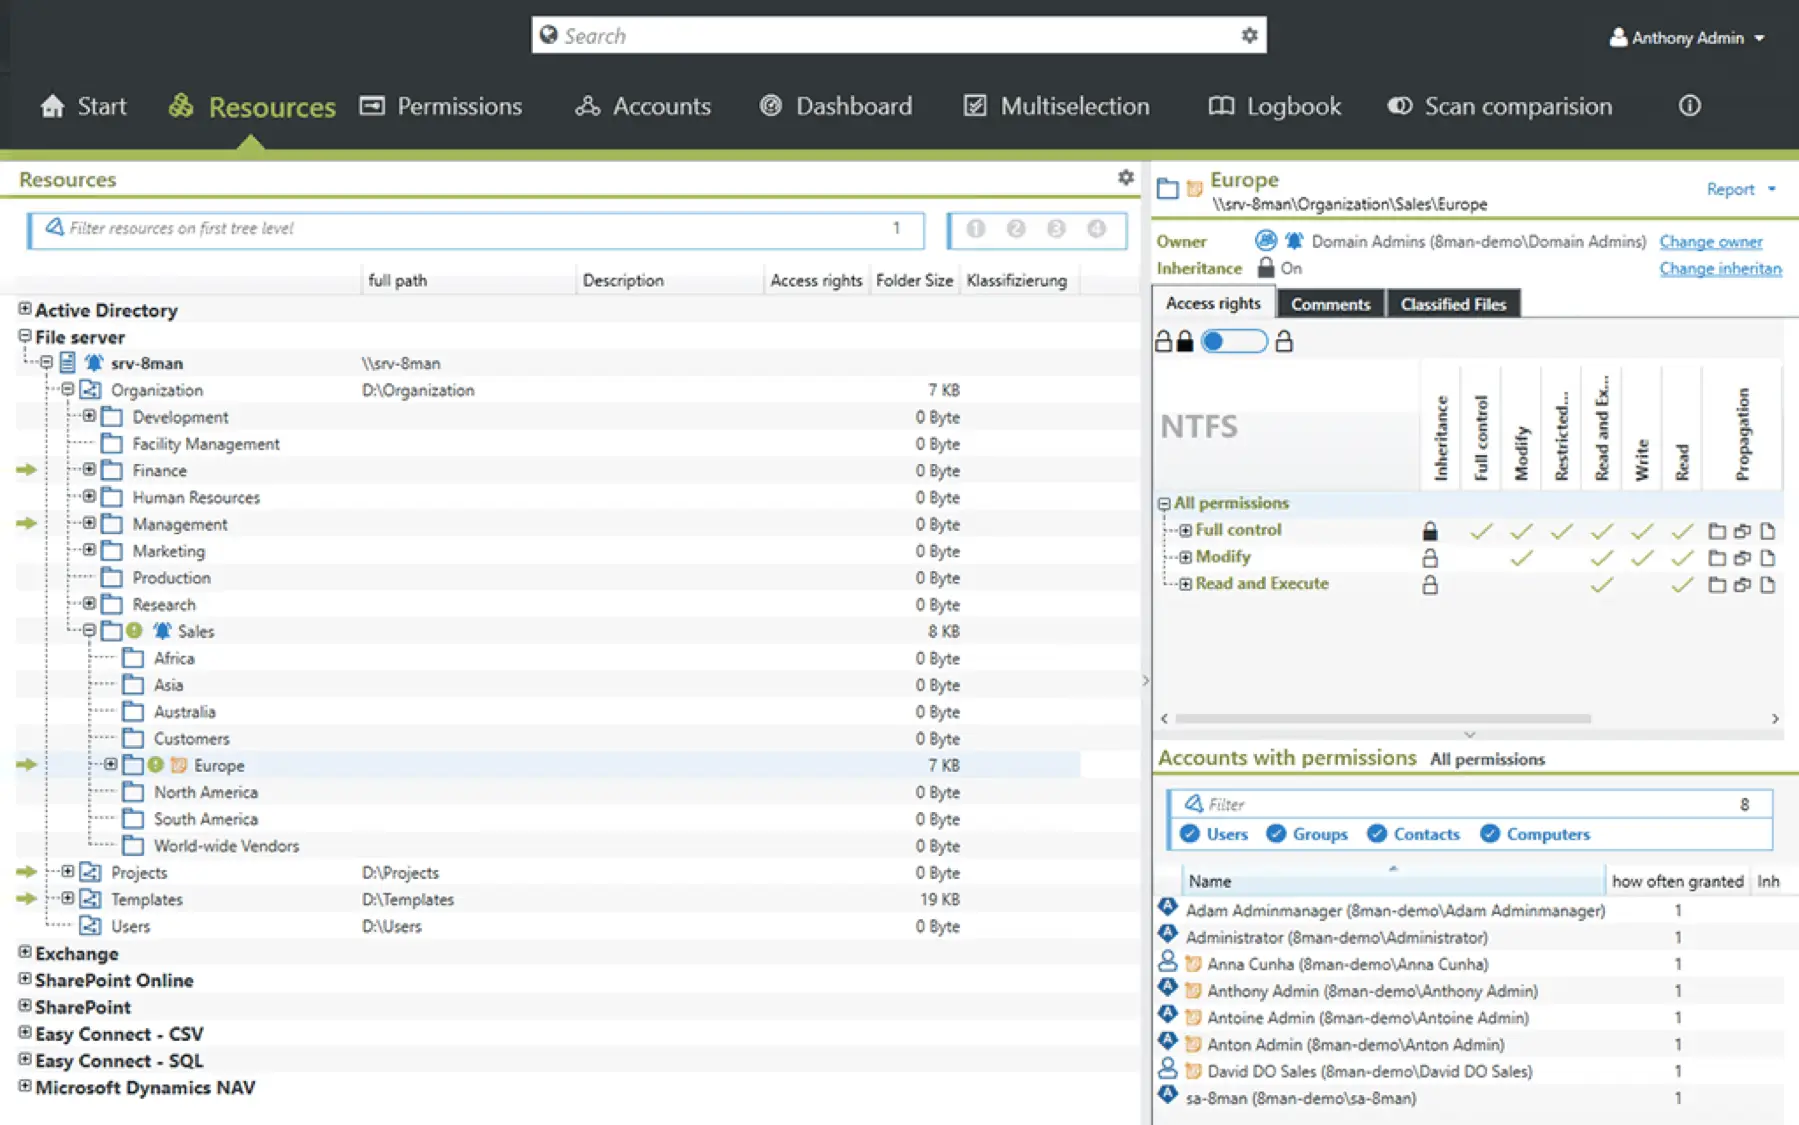This screenshot has height=1125, width=1799.
Task: Expand the Full control permission row
Action: (1185, 530)
